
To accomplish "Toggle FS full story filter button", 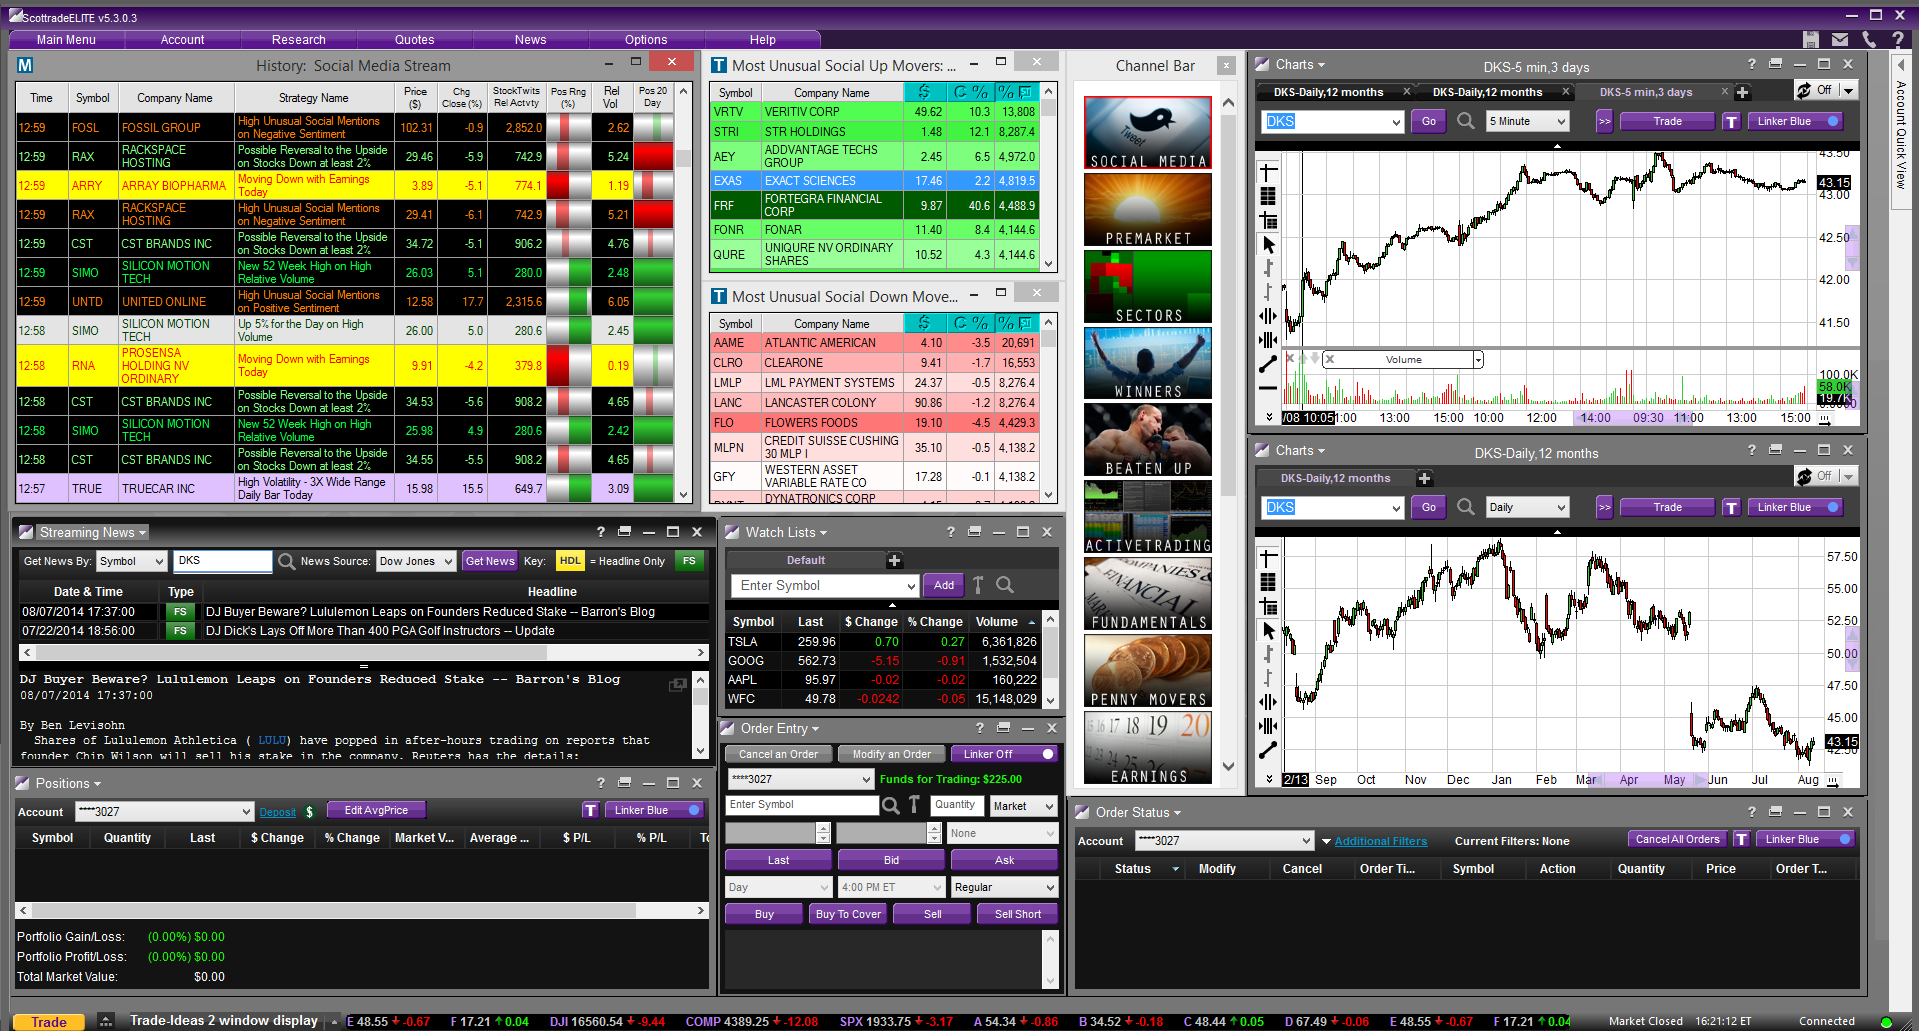I will (x=689, y=561).
